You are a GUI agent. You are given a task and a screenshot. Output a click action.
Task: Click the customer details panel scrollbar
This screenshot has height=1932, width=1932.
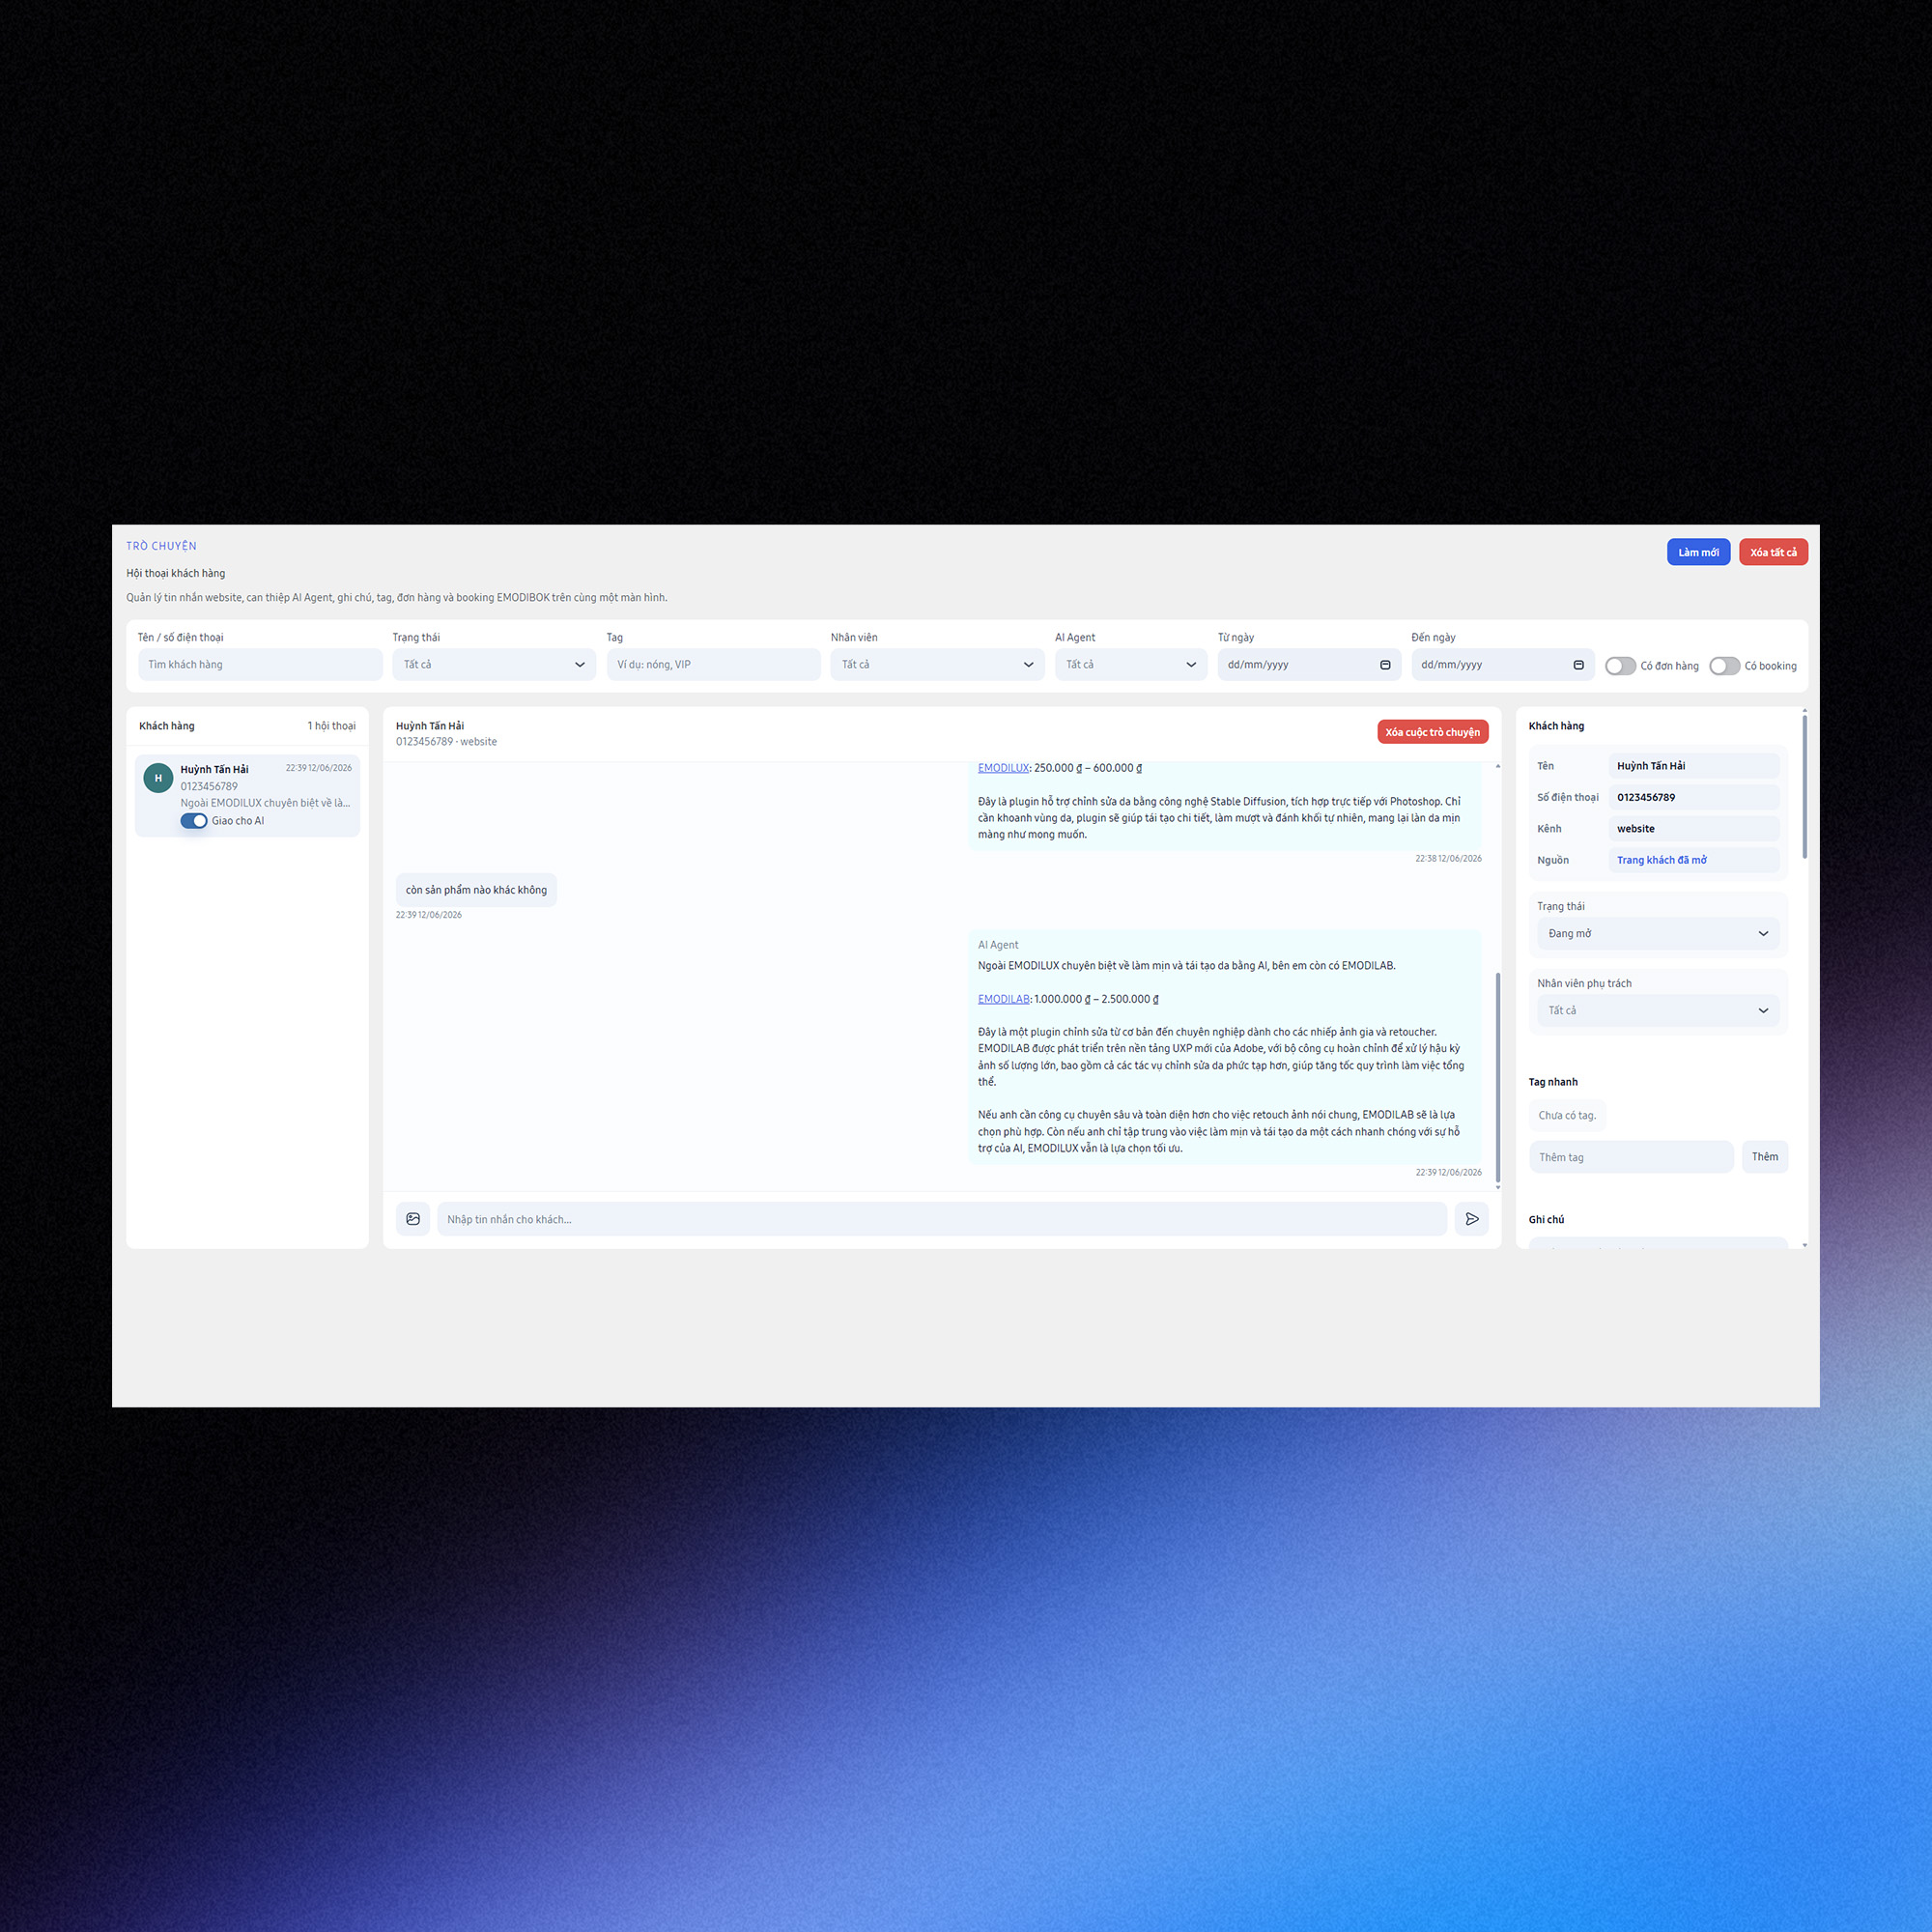(x=1804, y=787)
